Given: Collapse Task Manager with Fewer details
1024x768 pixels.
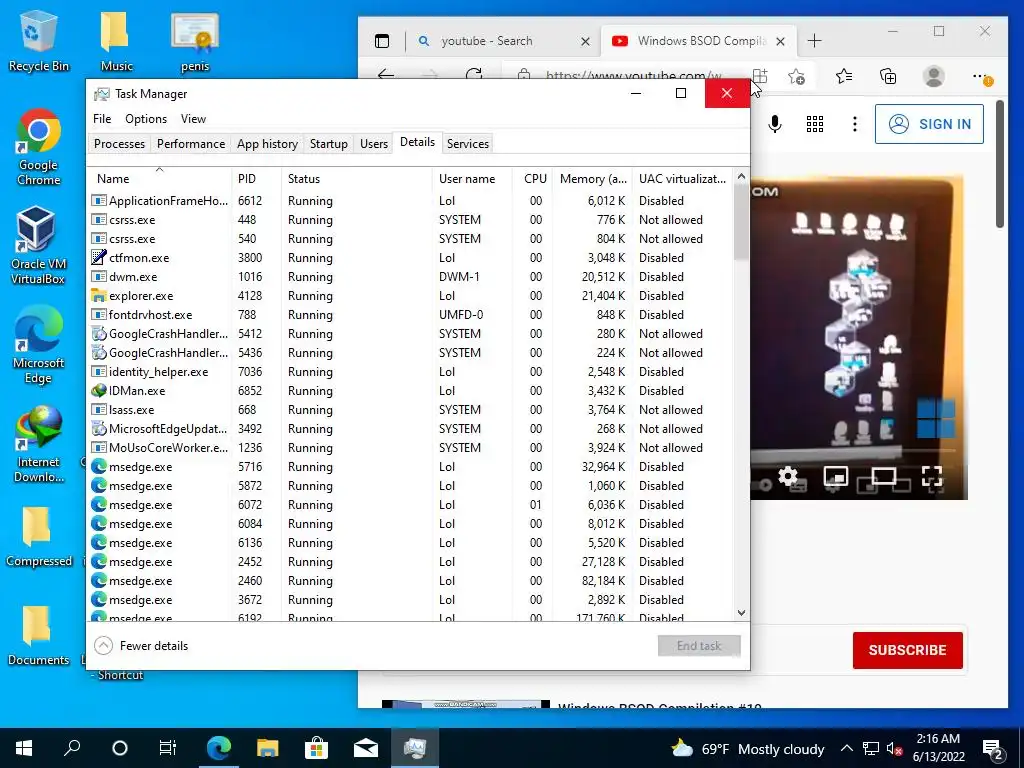Looking at the screenshot, I should tap(142, 646).
